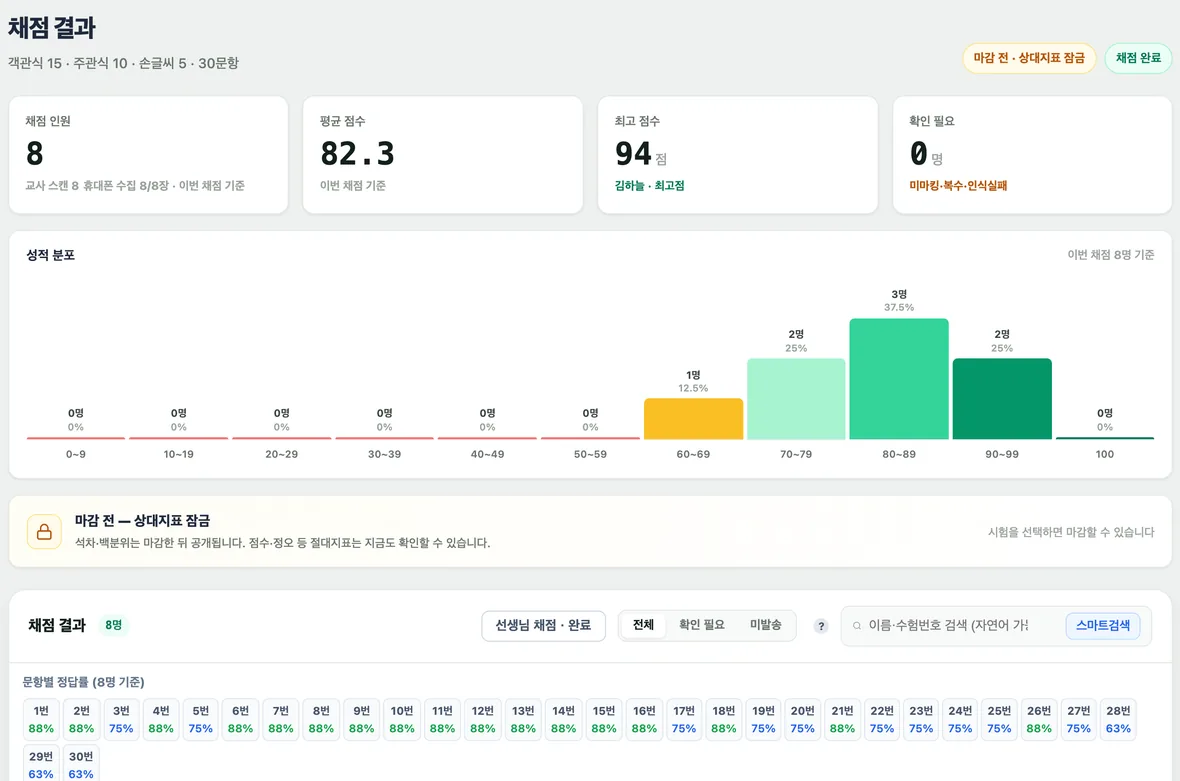Screen dimensions: 1180x781
Task: Open the 평균 점수 82.3 card
Action: coord(442,155)
